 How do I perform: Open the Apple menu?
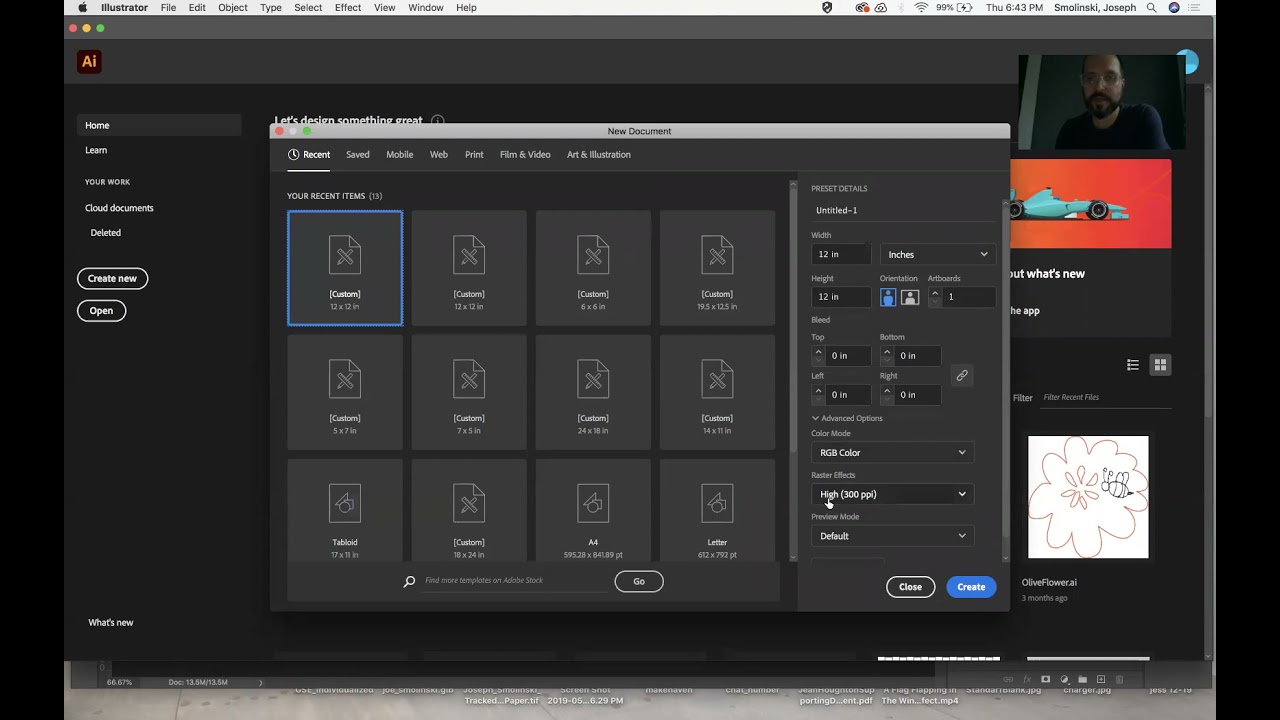coord(82,7)
